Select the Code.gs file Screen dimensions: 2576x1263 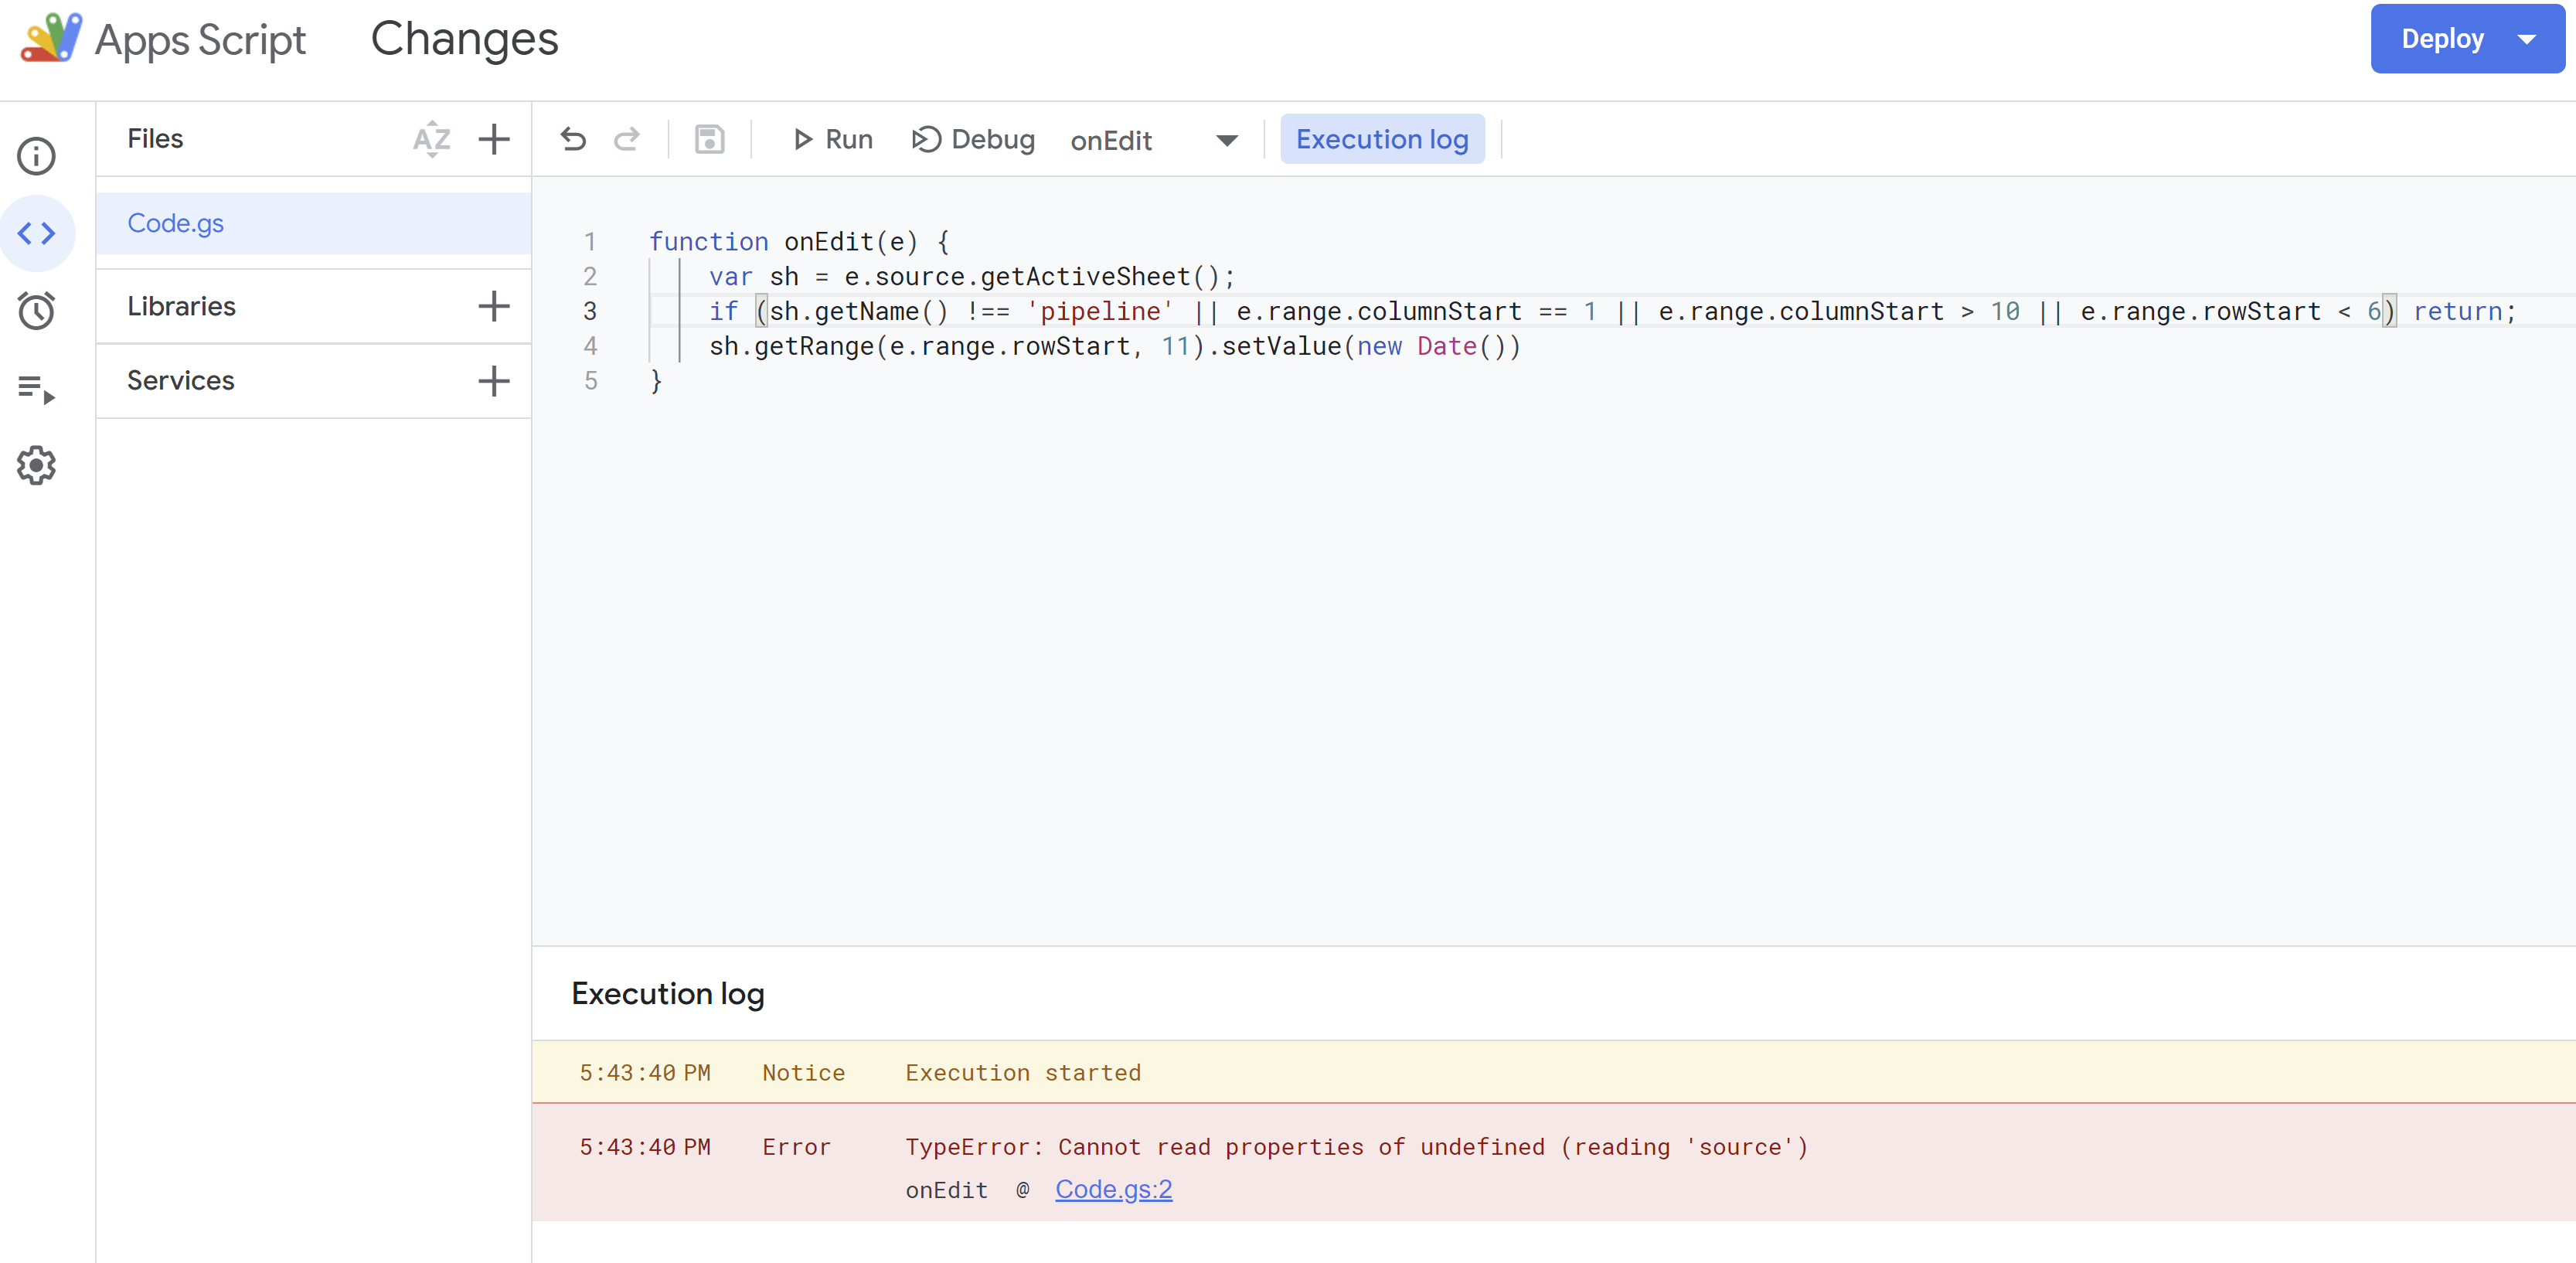point(176,223)
